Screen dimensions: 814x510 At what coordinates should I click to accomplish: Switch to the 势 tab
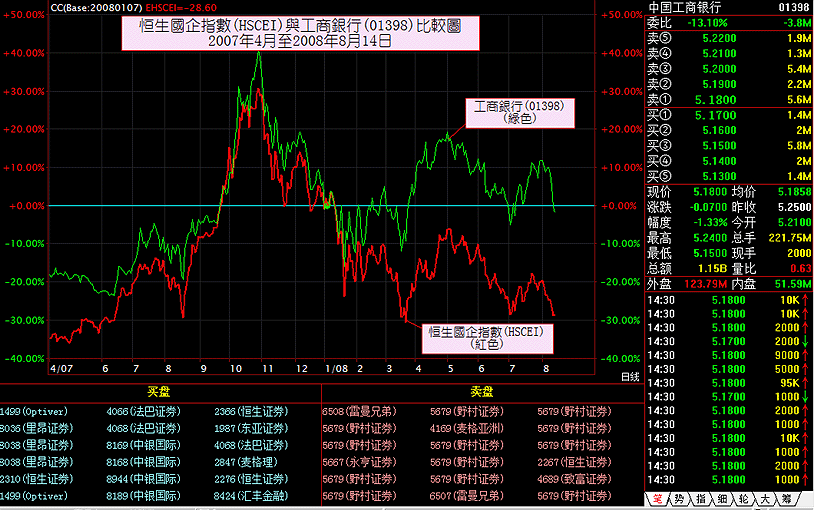click(679, 499)
